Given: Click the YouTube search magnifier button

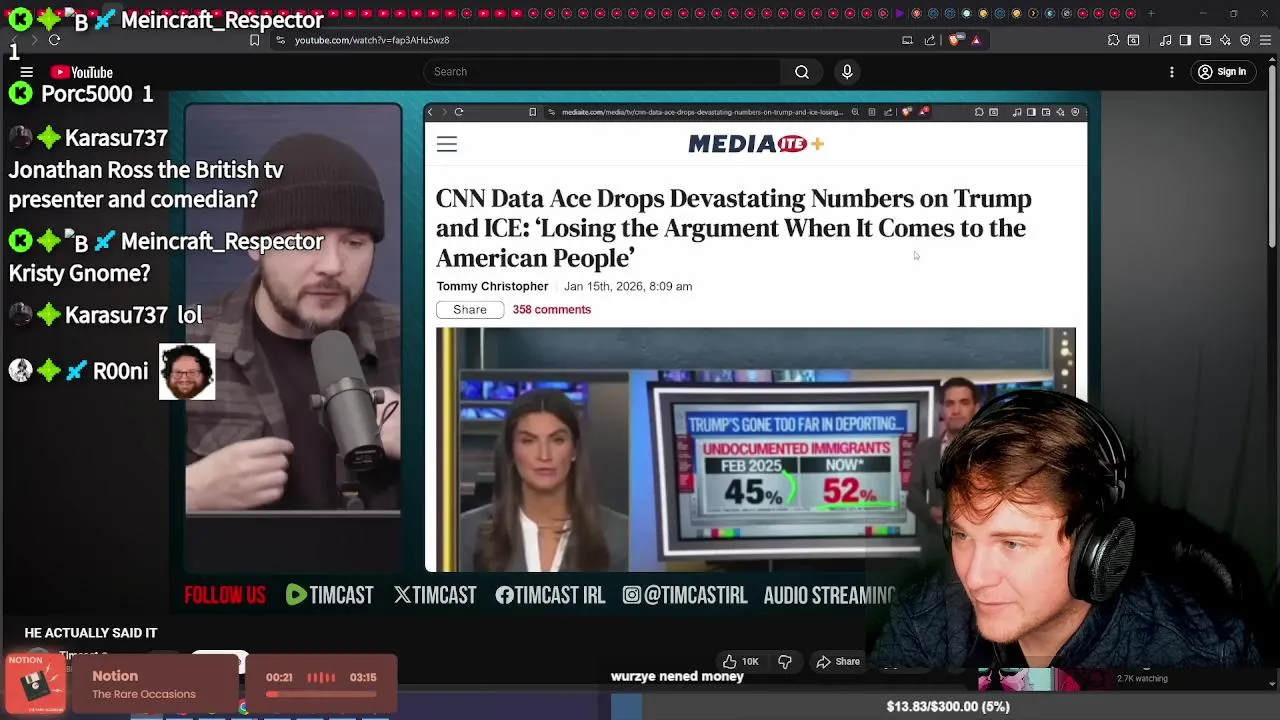Looking at the screenshot, I should pos(802,72).
